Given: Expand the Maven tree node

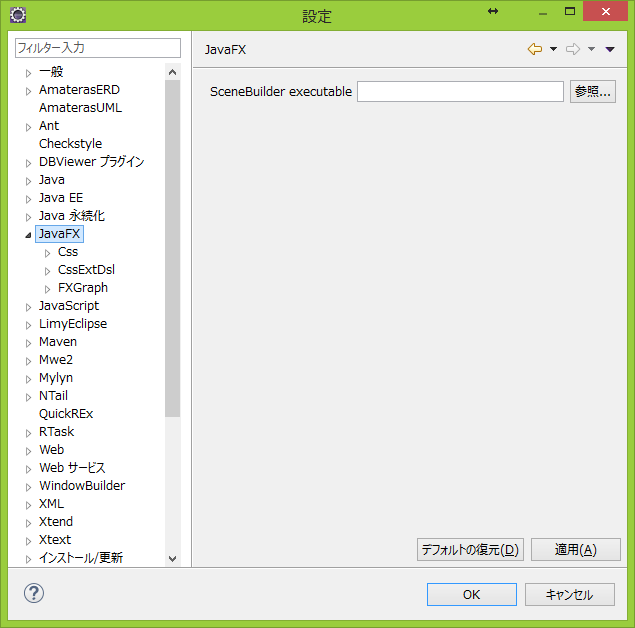Looking at the screenshot, I should tap(28, 343).
